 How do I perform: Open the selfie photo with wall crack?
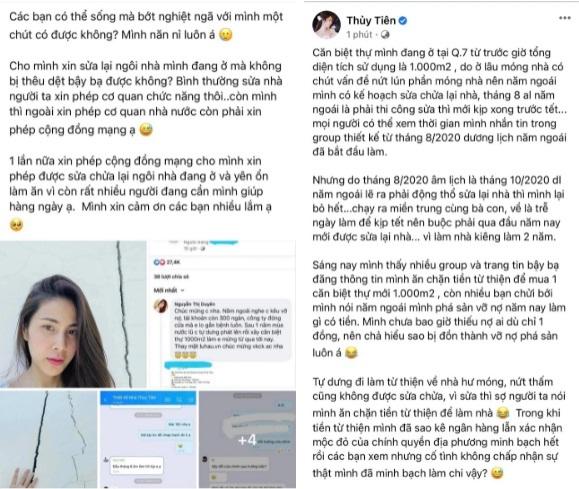73,314
